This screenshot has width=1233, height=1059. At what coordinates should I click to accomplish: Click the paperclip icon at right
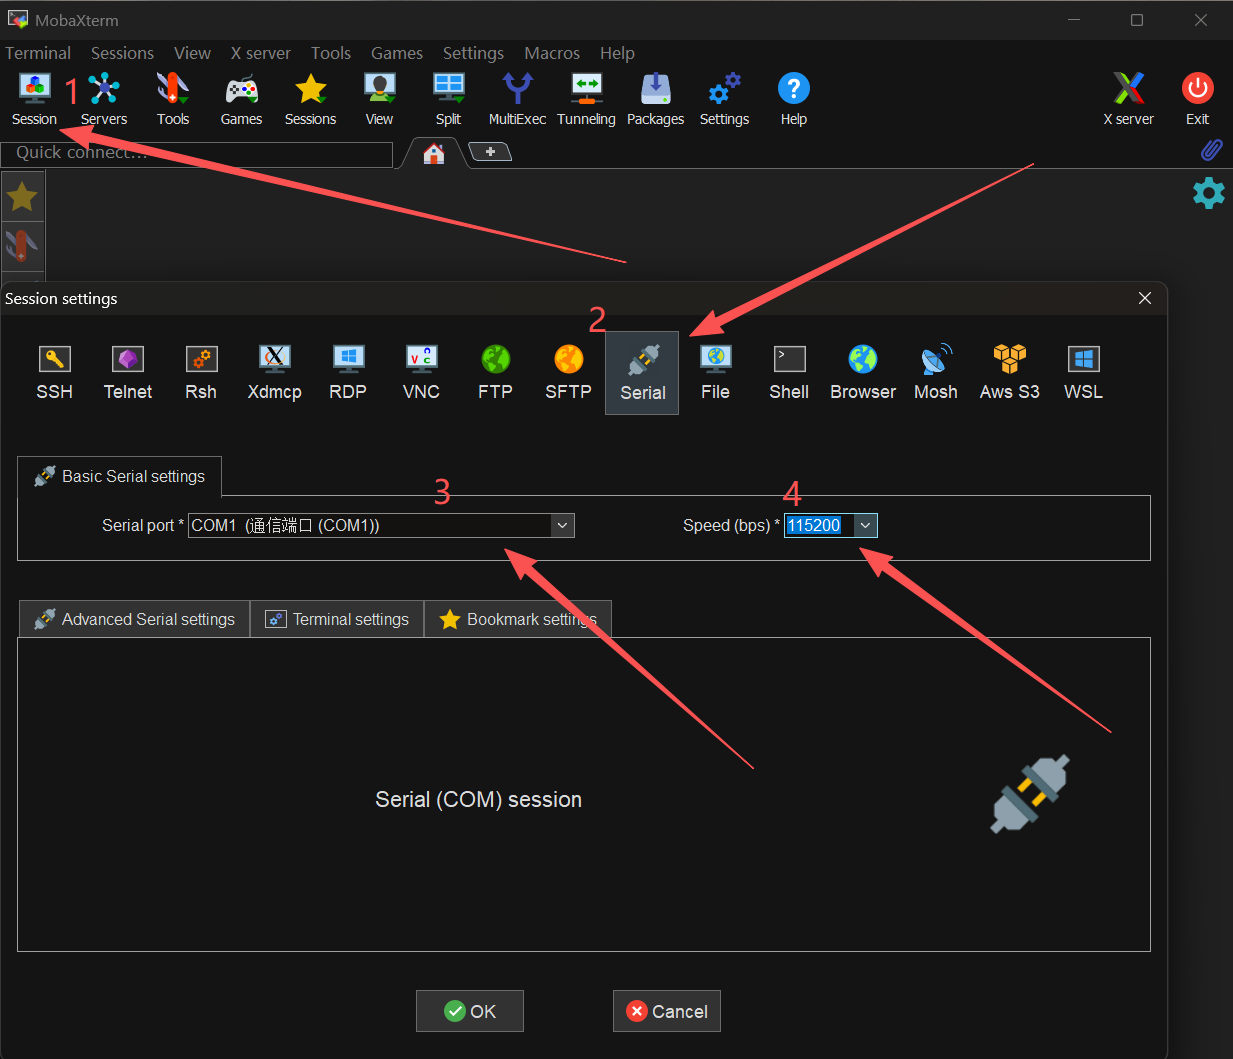1211,150
